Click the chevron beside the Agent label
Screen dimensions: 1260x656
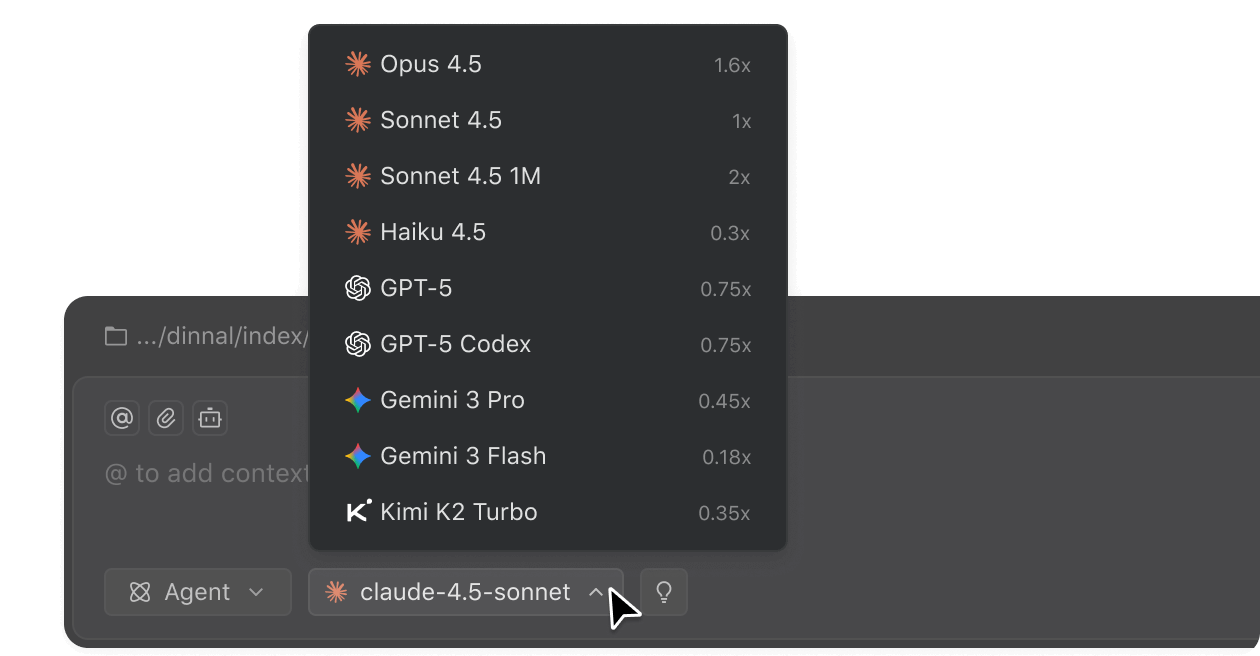256,592
